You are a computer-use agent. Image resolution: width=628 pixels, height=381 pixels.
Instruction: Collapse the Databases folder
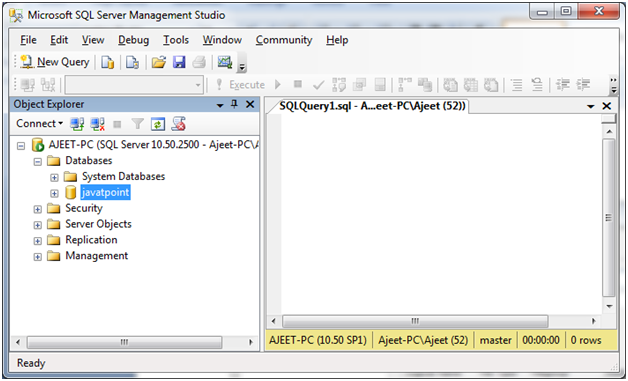pos(38,161)
